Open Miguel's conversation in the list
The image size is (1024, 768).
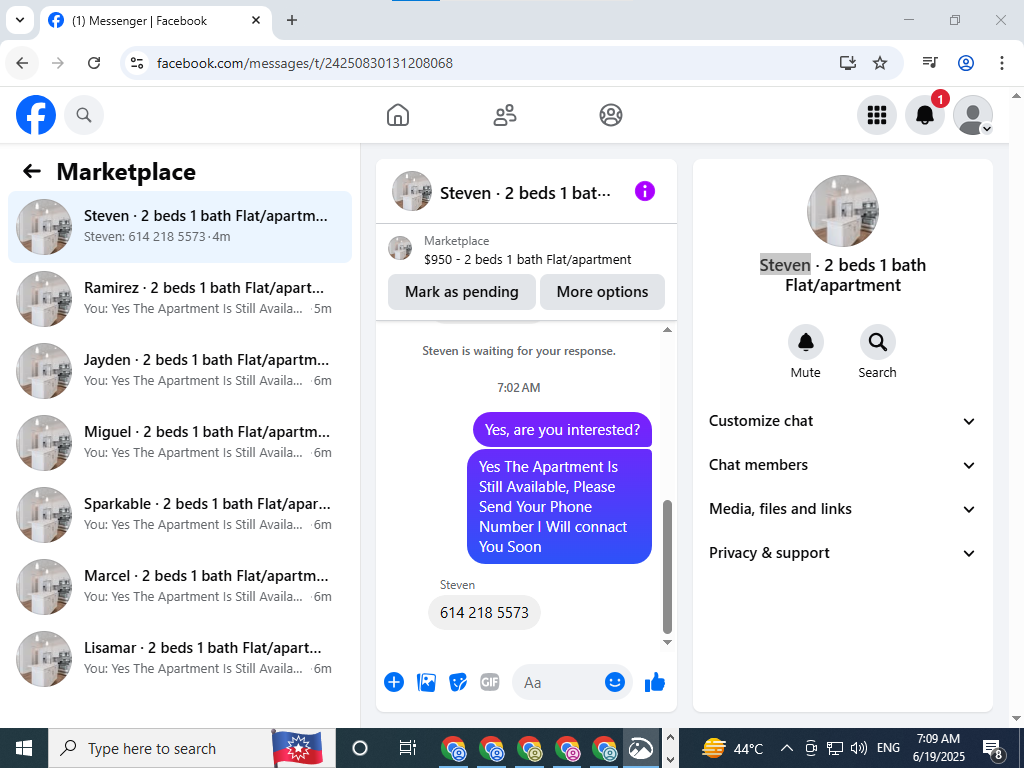tap(180, 442)
